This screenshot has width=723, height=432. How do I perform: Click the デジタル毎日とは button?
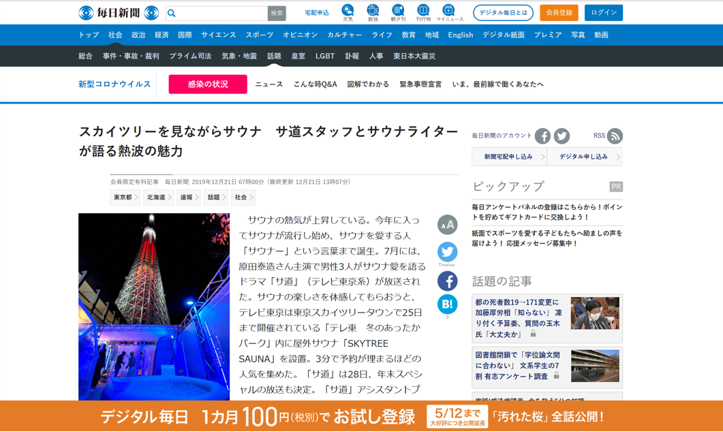point(503,13)
